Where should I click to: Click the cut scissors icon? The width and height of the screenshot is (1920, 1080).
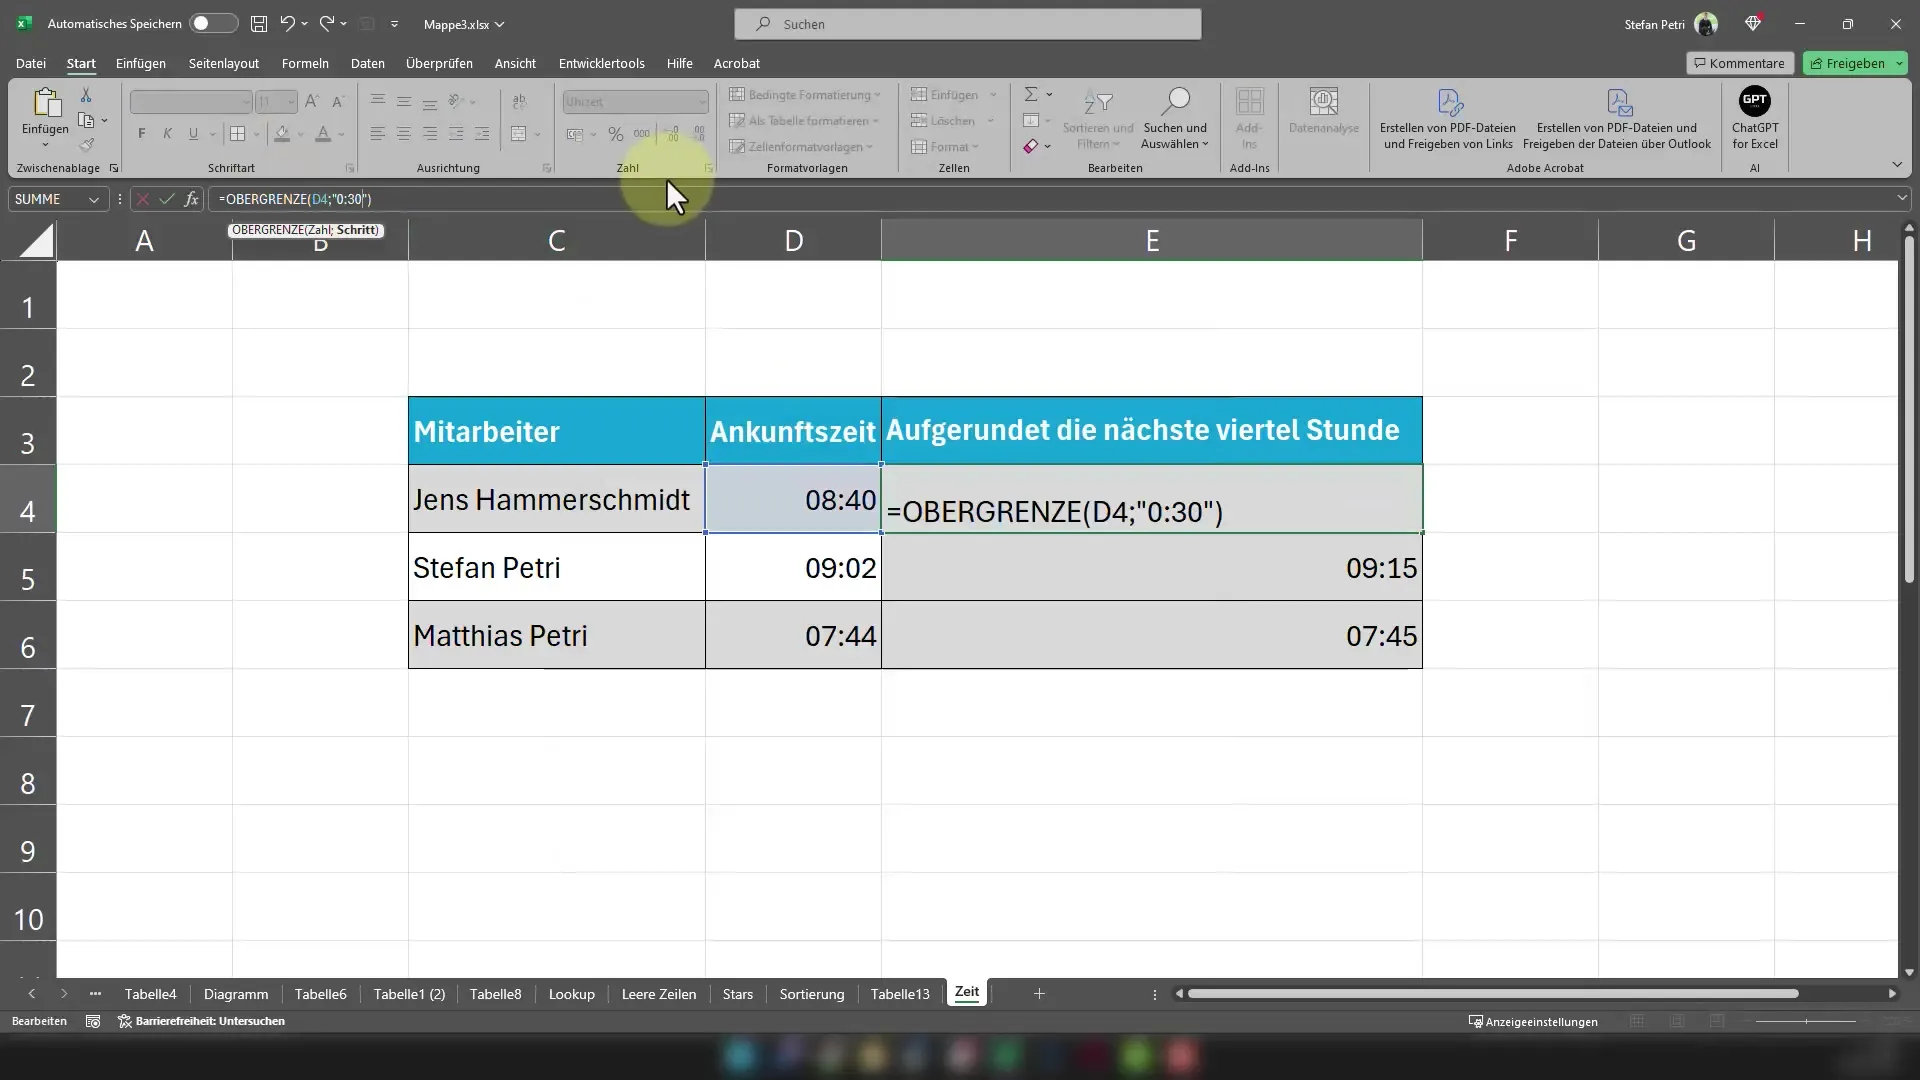coord(86,94)
